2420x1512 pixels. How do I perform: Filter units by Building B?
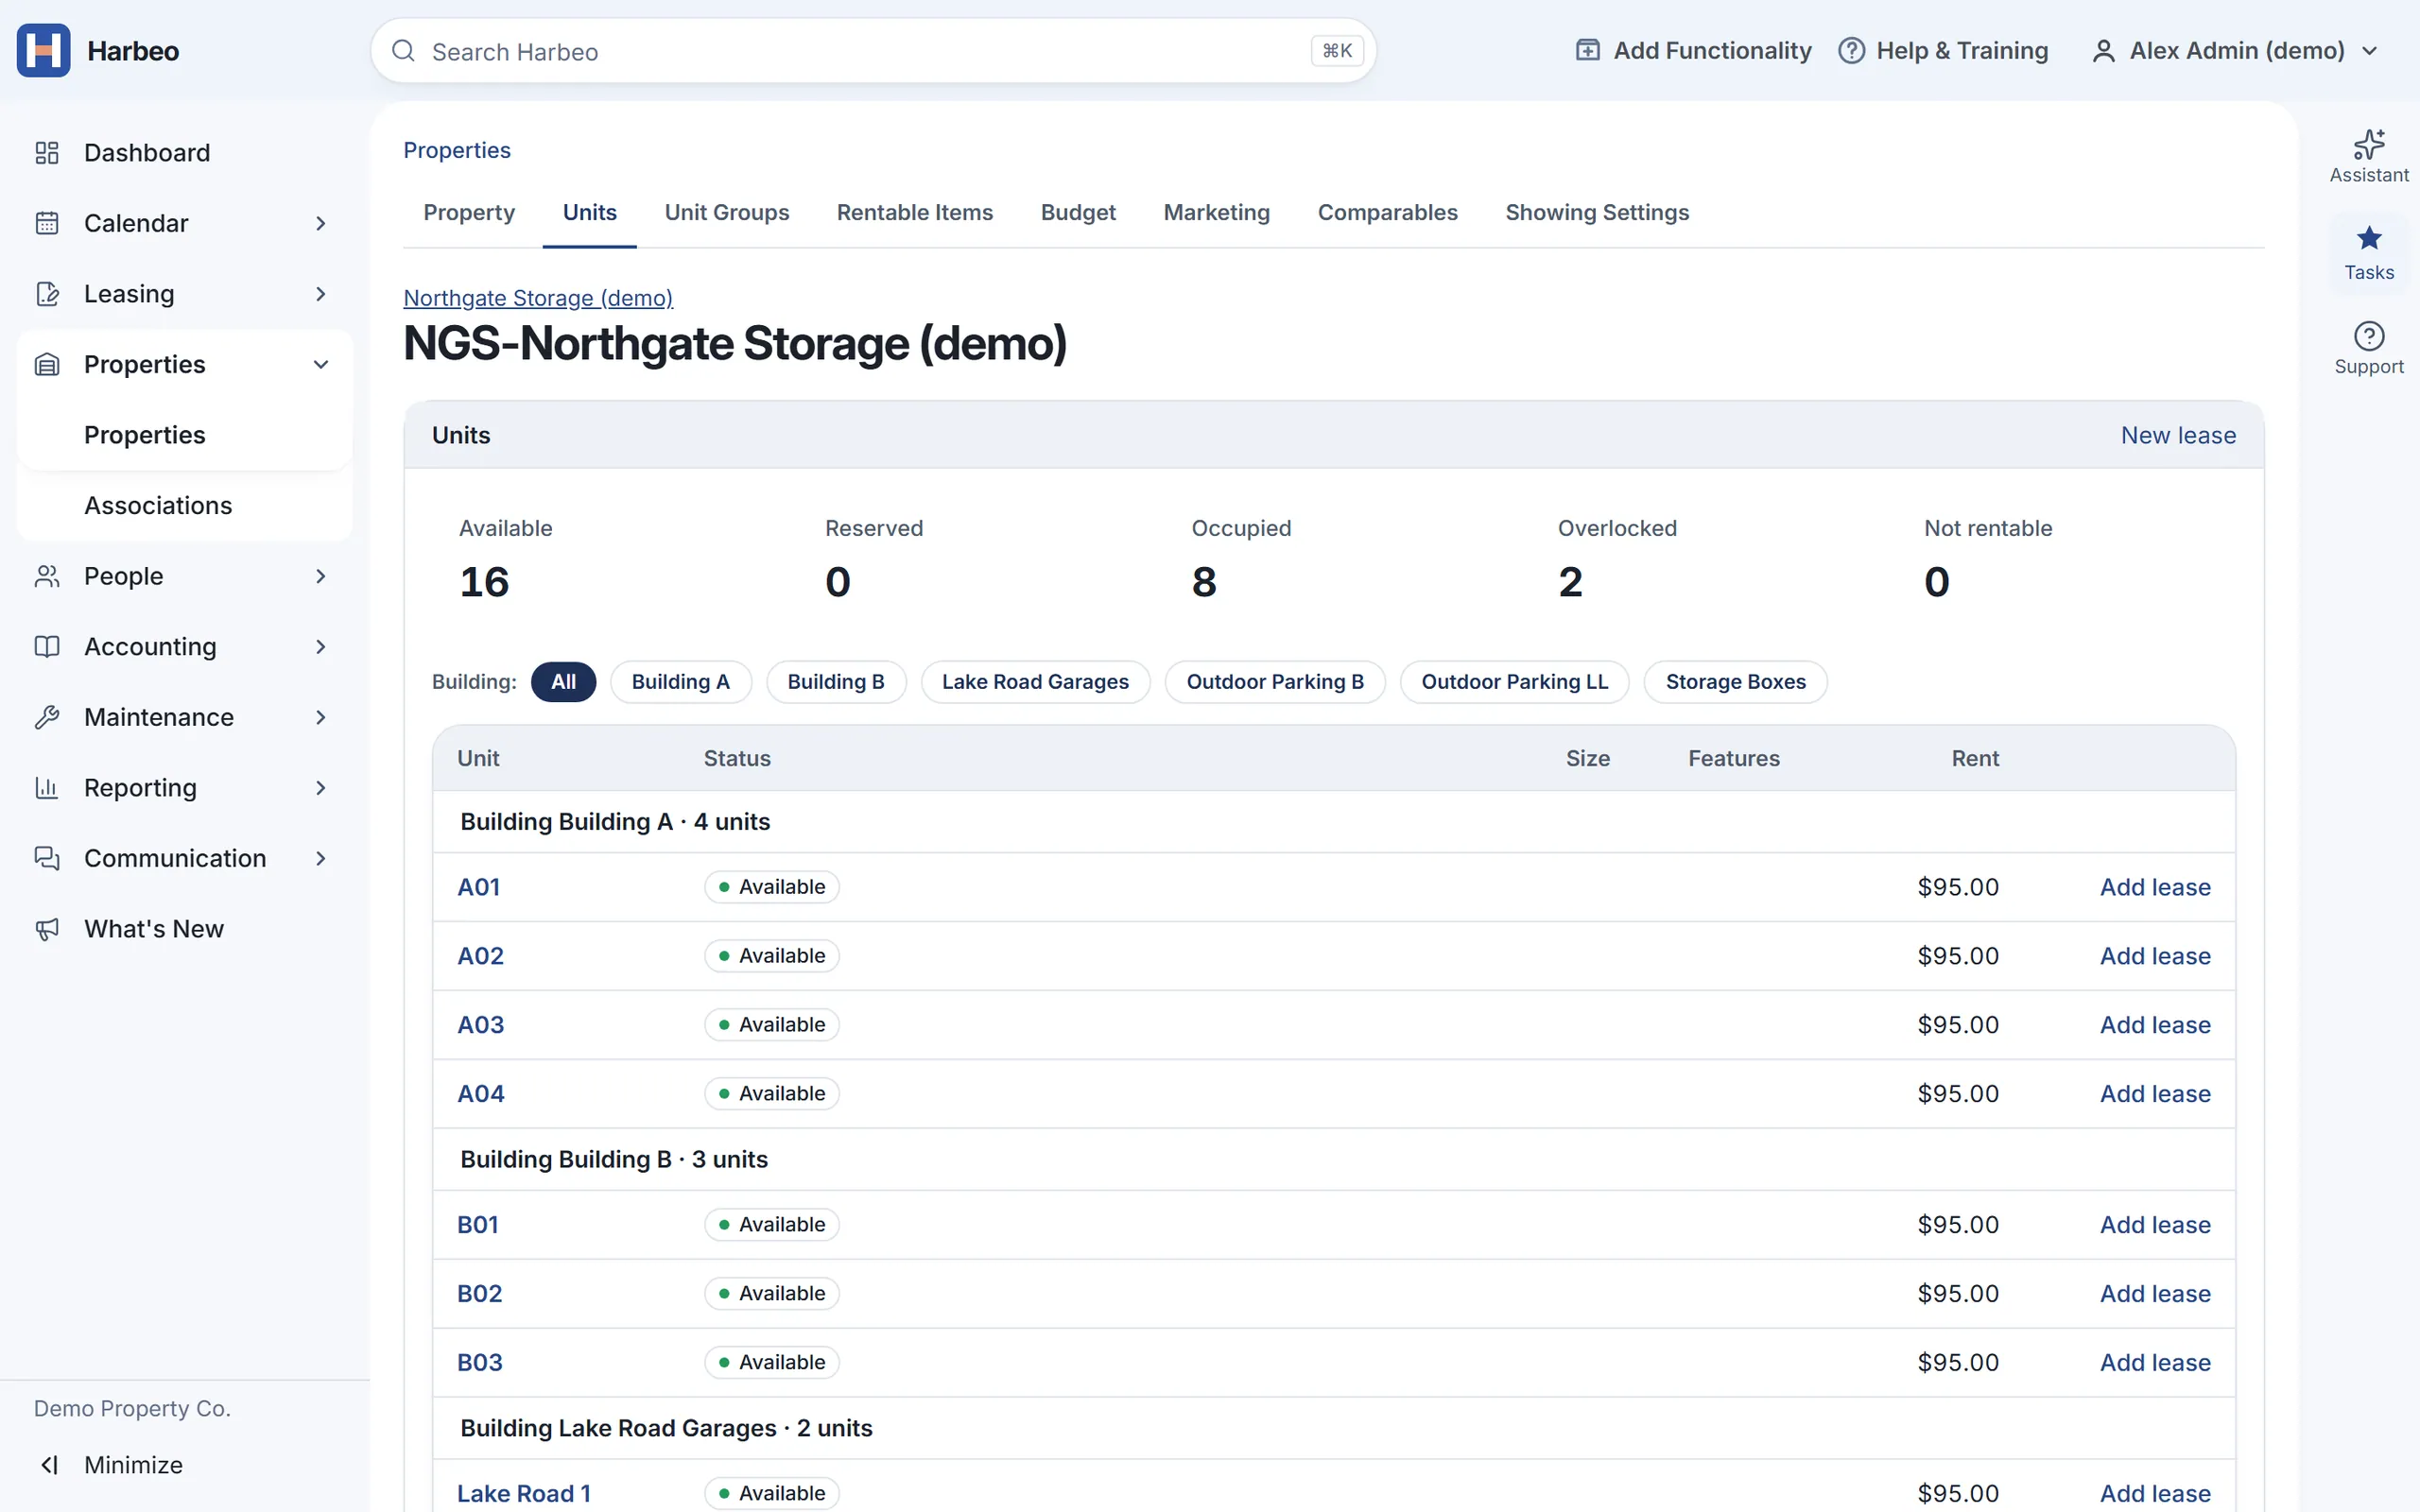[835, 682]
